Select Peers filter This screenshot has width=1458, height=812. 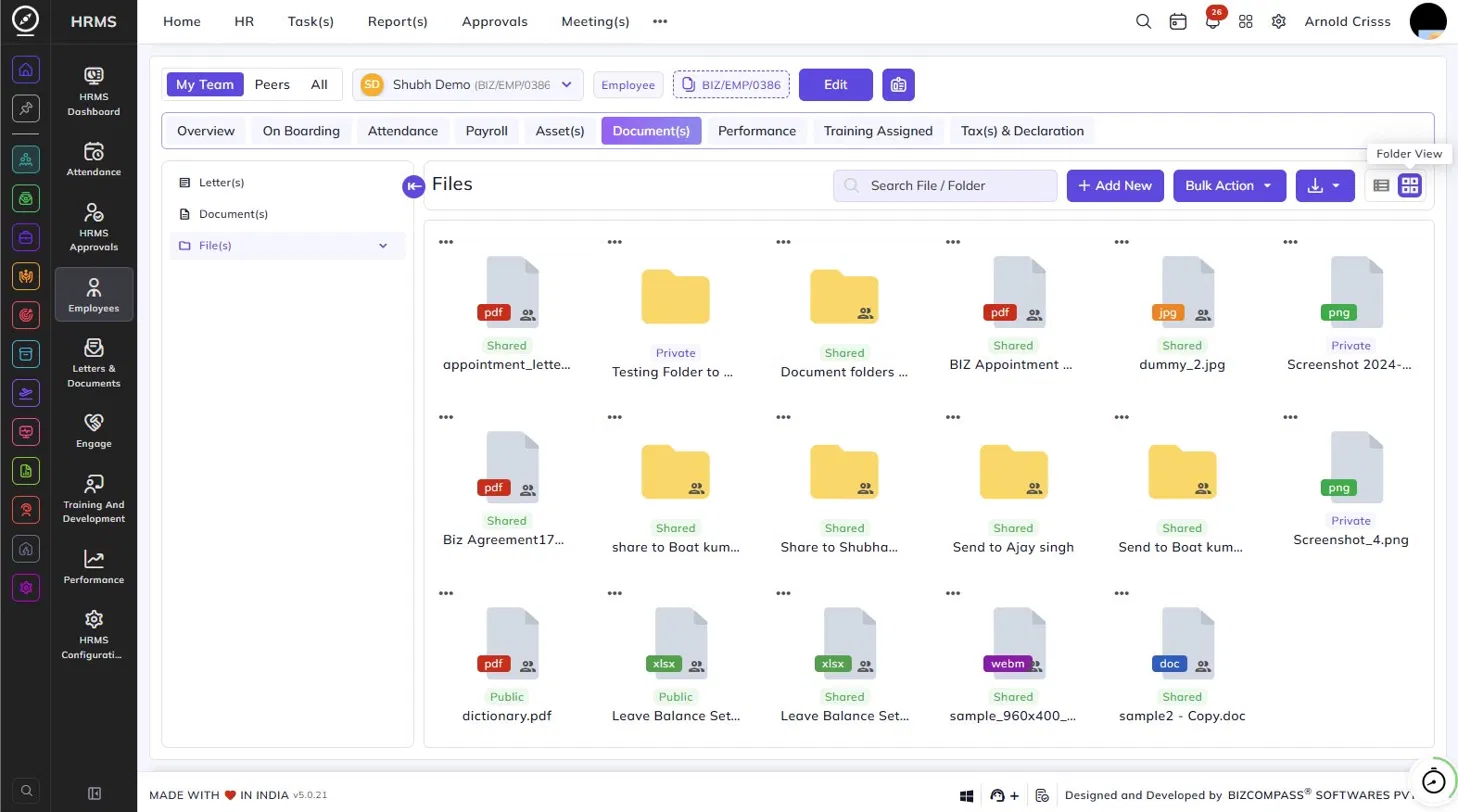[272, 85]
